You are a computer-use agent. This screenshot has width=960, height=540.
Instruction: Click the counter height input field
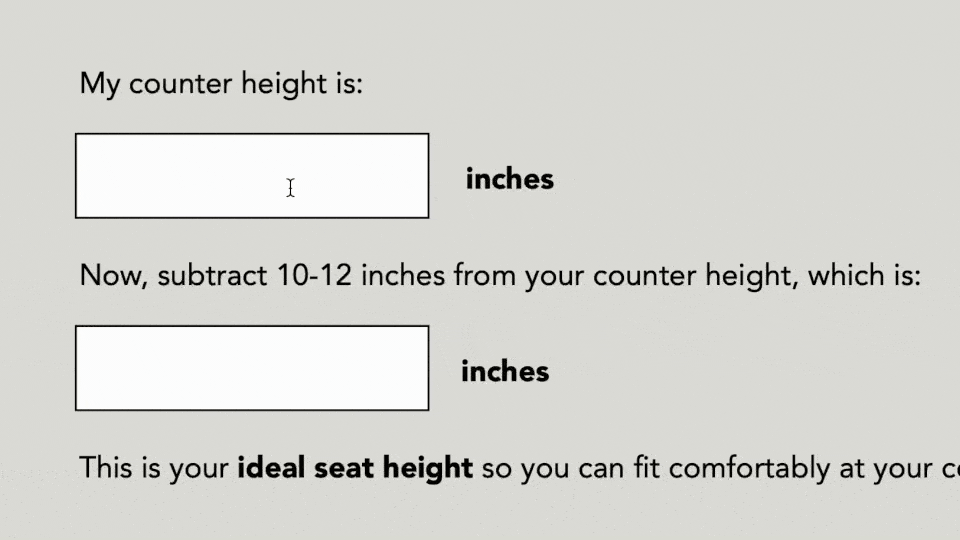(252, 176)
